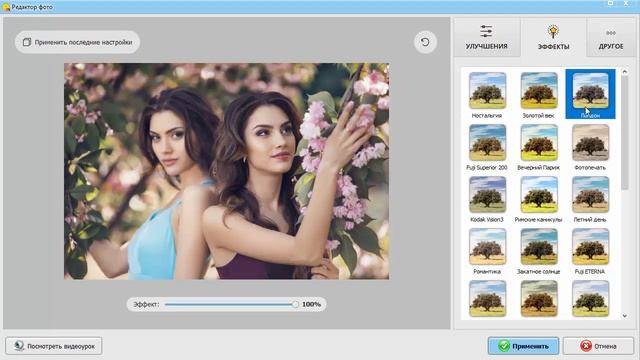Click the 'Редактор фото' title bar app icon
Image resolution: width=640 pixels, height=360 pixels.
[6, 7]
